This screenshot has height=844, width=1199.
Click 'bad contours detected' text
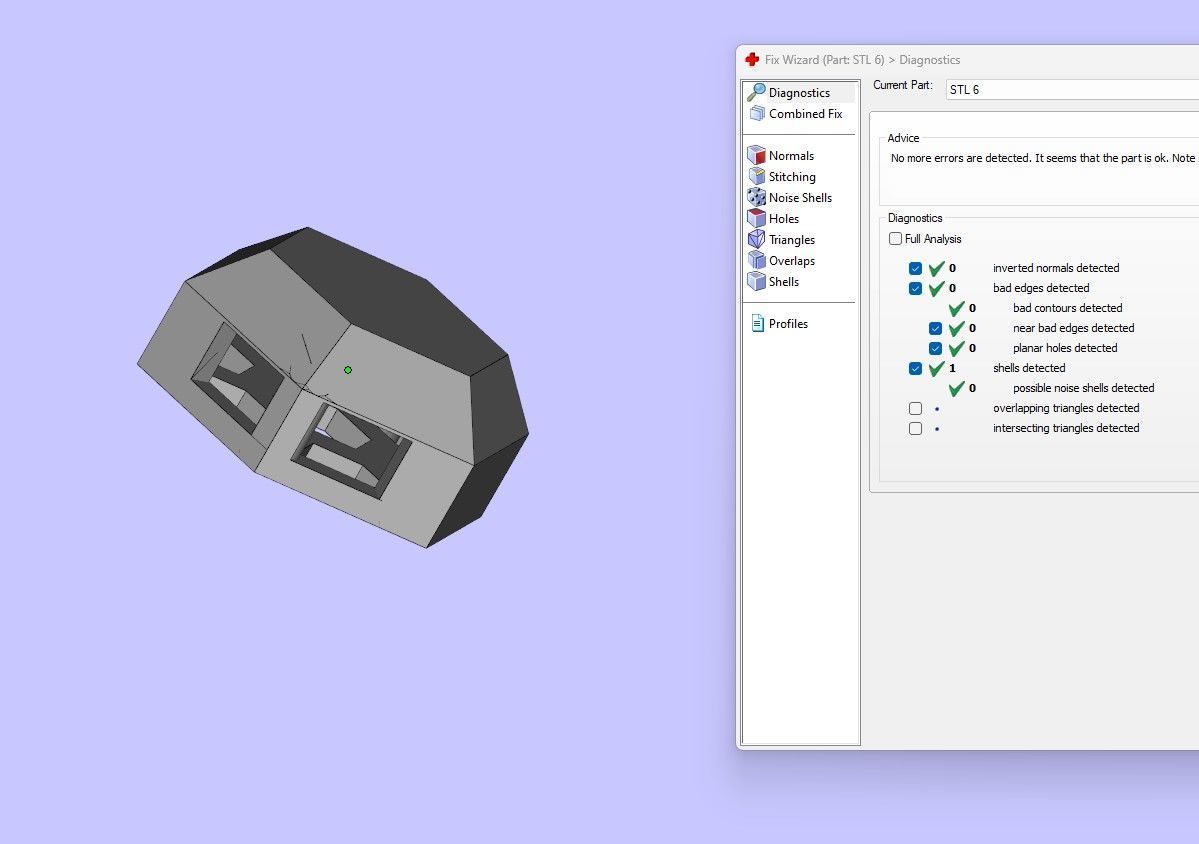coord(1067,308)
